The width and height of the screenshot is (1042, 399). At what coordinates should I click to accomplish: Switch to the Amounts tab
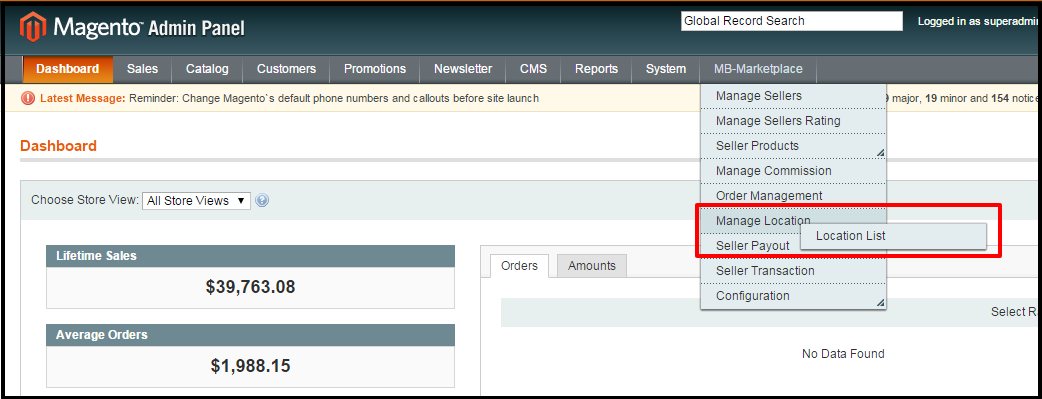coord(591,266)
